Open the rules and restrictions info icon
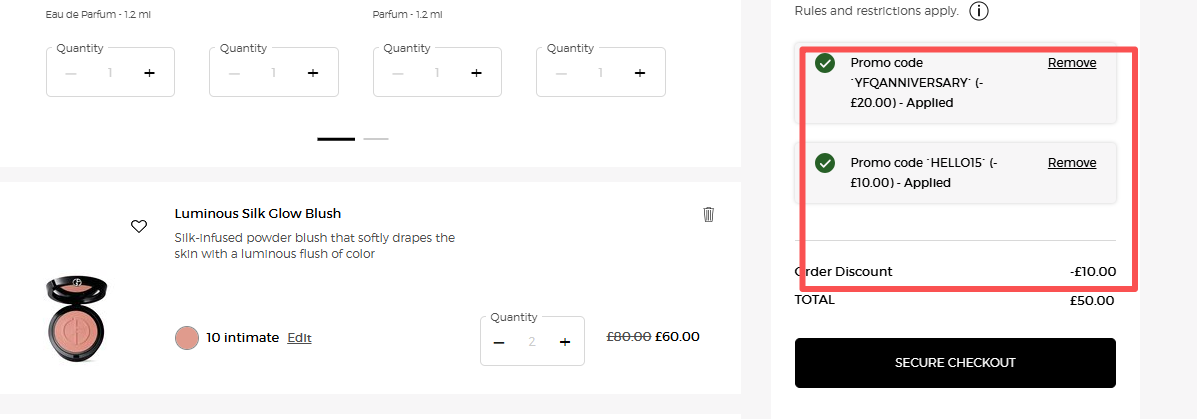This screenshot has height=419, width=1197. click(978, 12)
